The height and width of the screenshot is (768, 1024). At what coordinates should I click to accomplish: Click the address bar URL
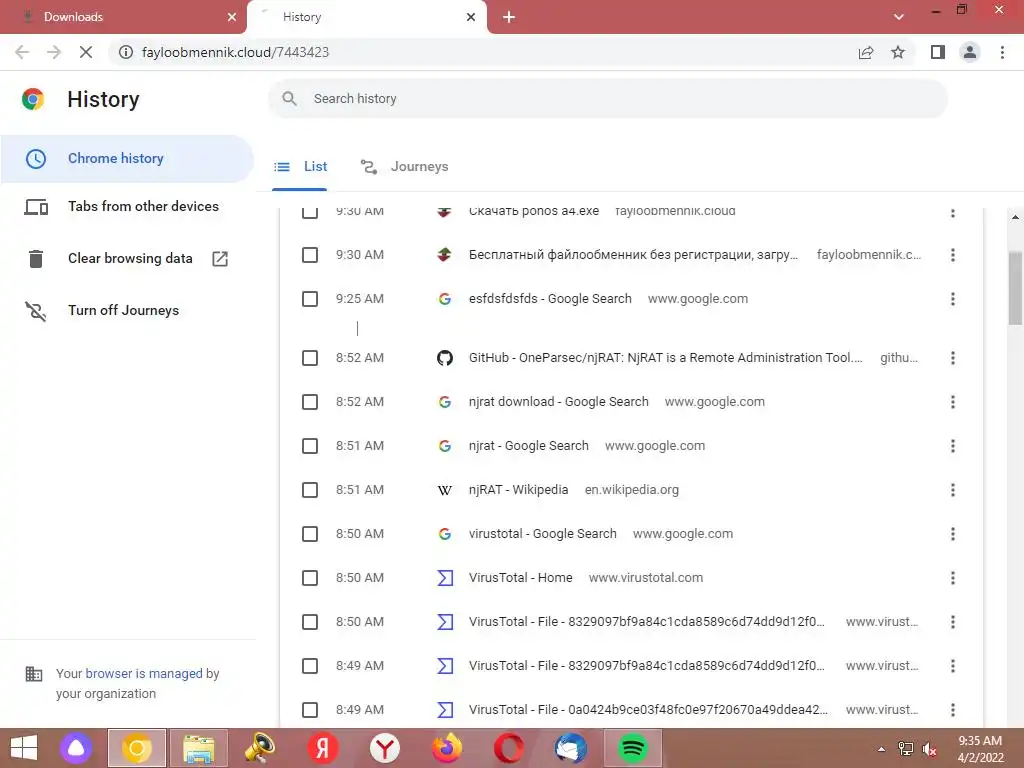[235, 52]
